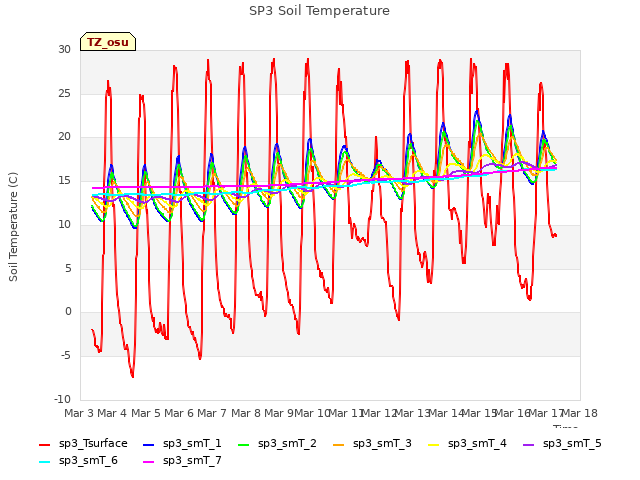
Task: Click the 0 y-axis tick label
Action: coord(68,312)
